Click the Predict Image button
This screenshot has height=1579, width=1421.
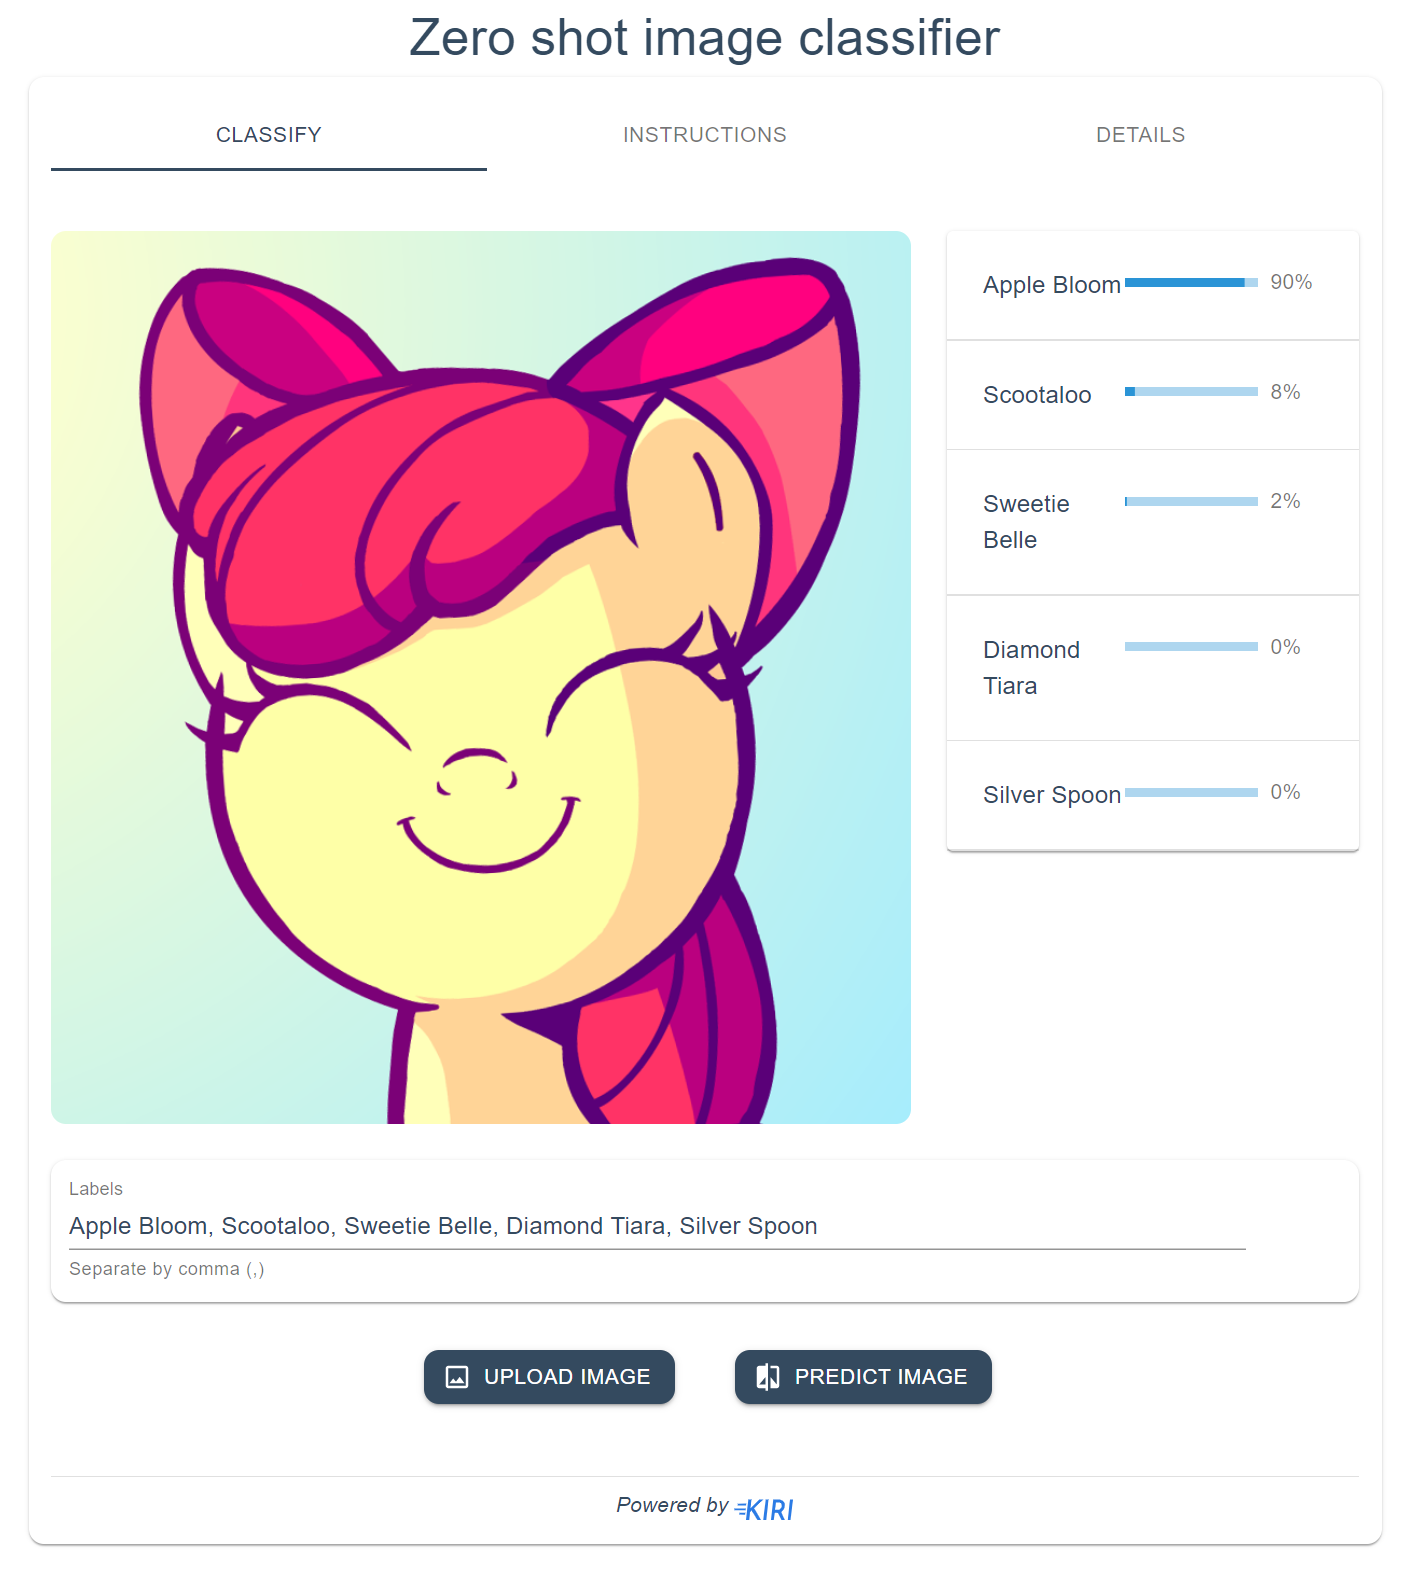(863, 1377)
